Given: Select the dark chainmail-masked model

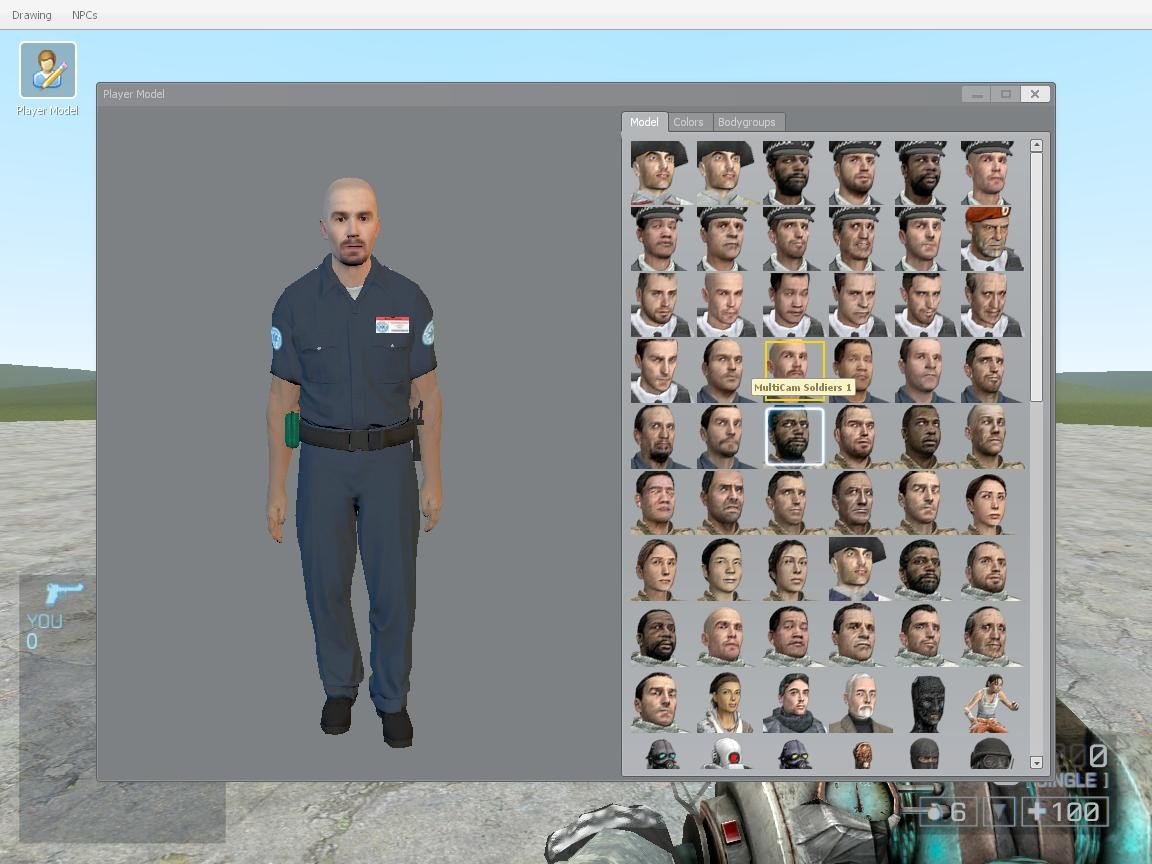Looking at the screenshot, I should click(924, 703).
